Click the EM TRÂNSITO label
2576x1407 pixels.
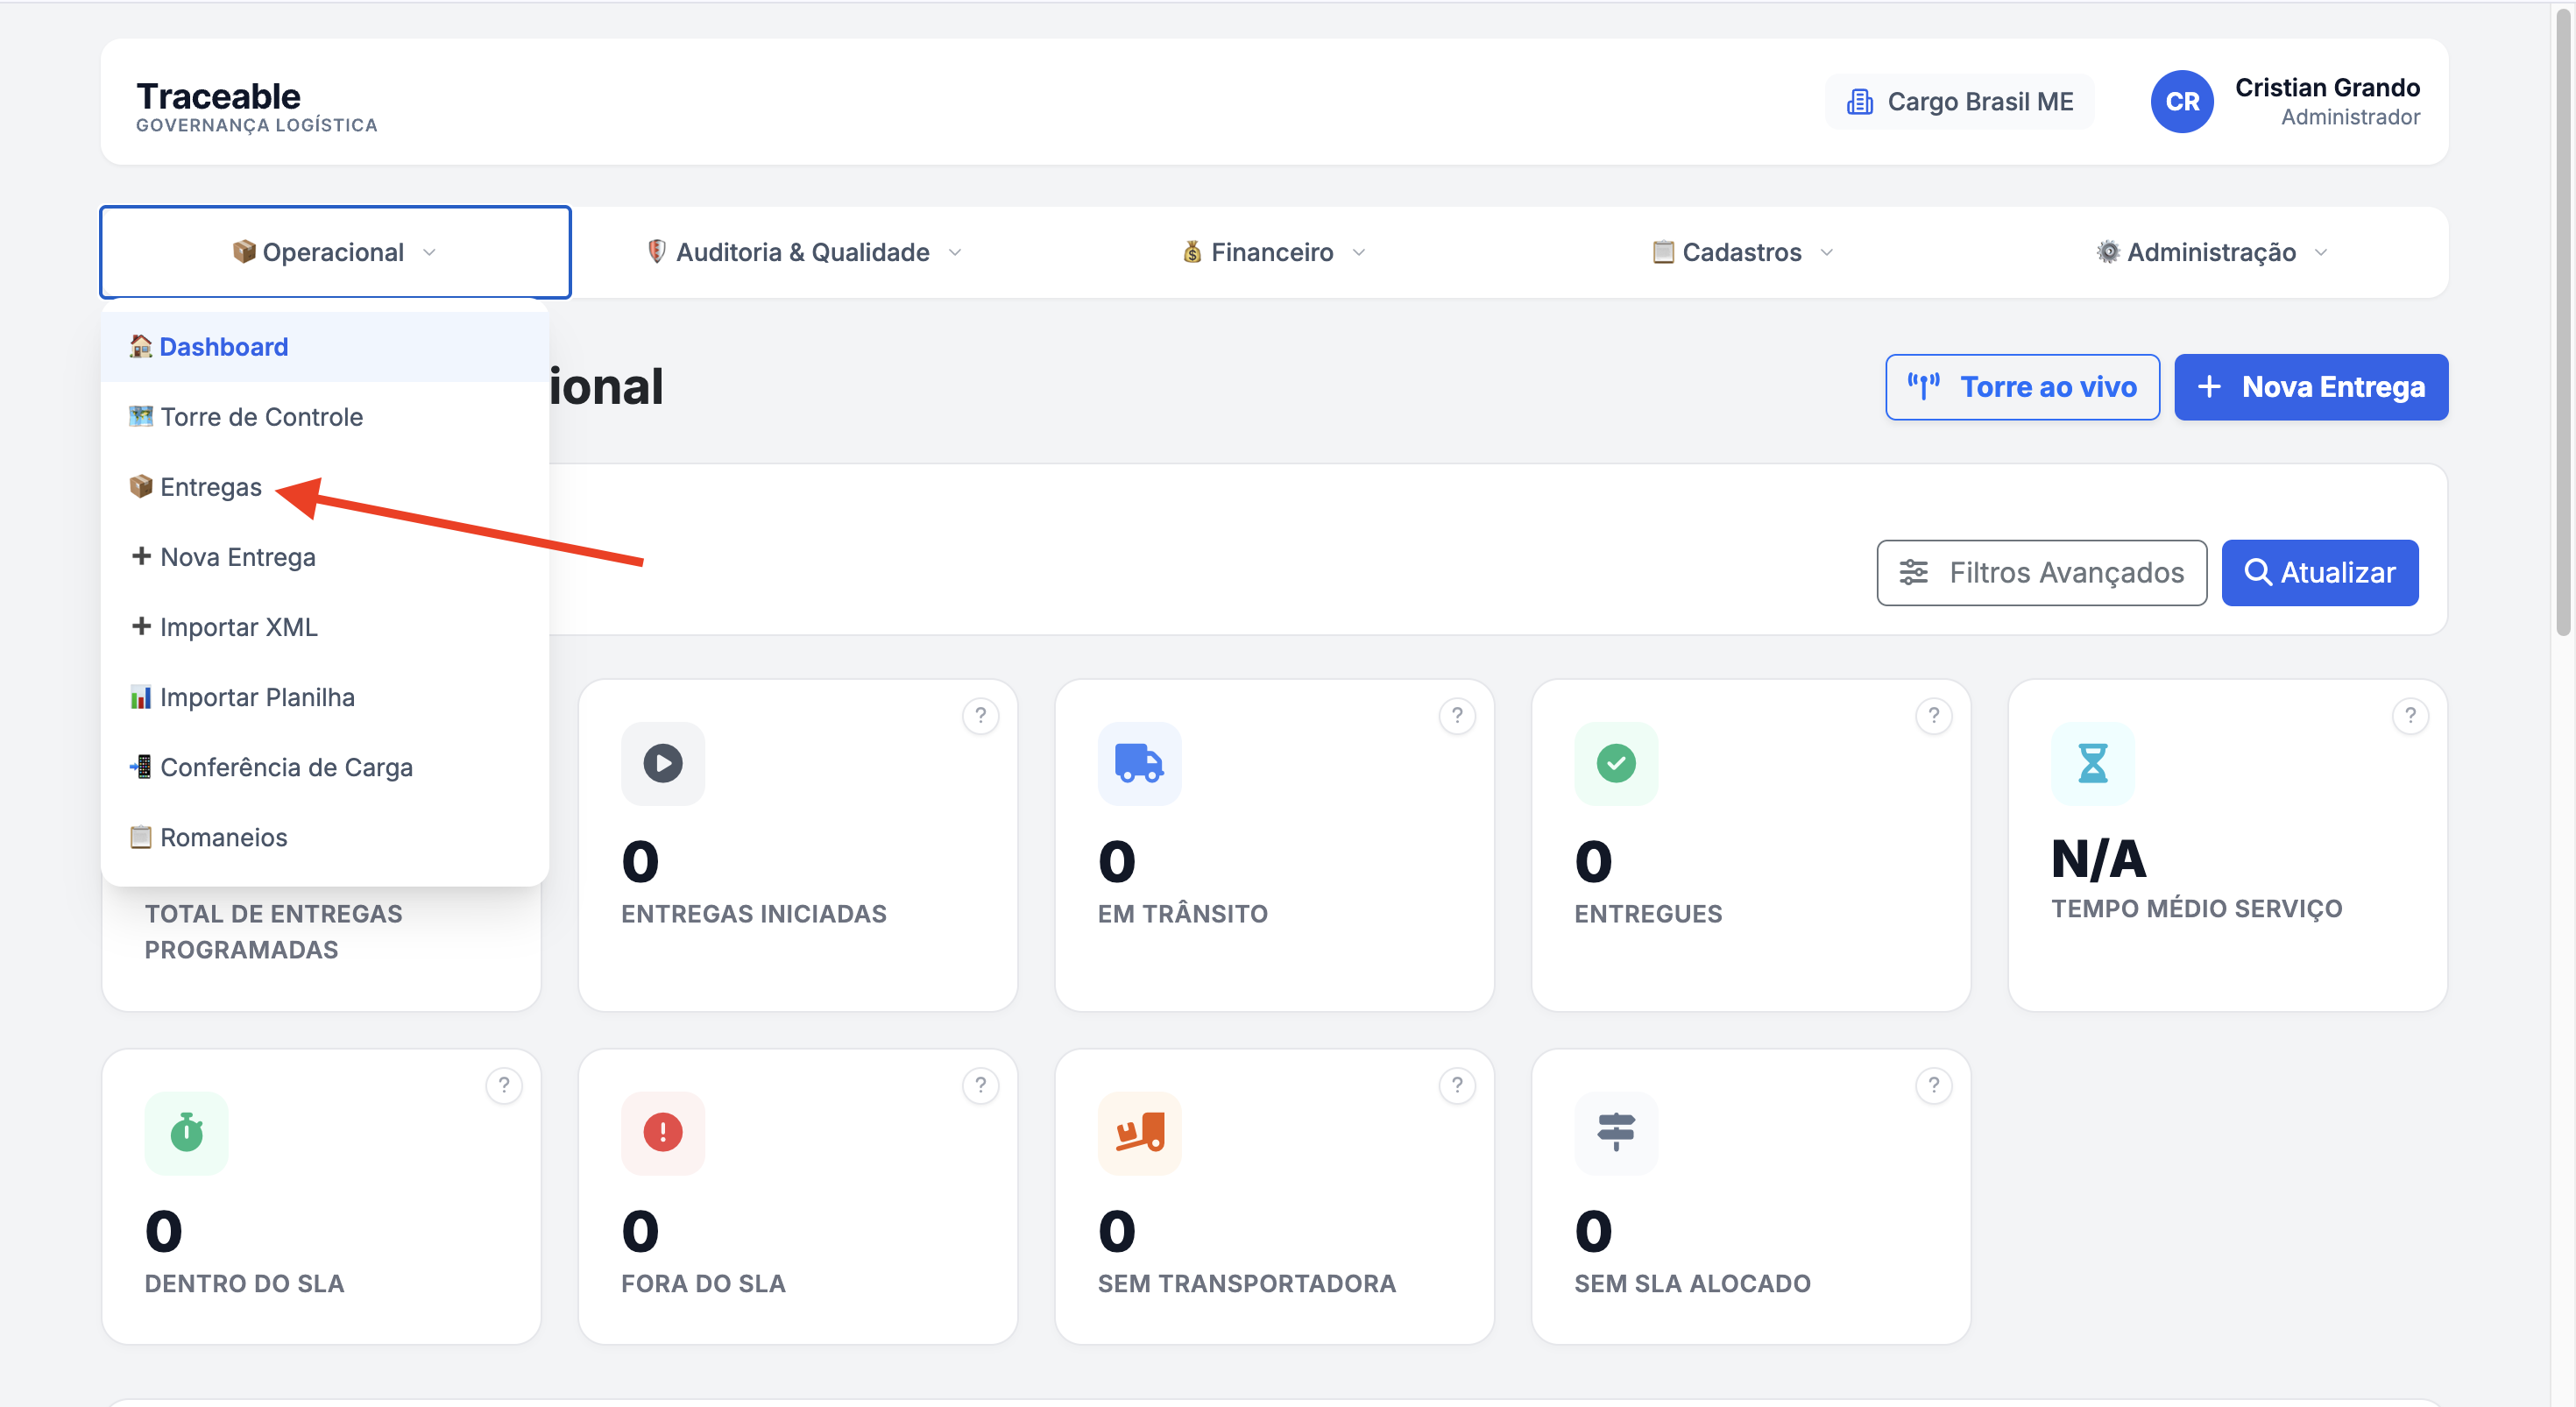point(1183,914)
